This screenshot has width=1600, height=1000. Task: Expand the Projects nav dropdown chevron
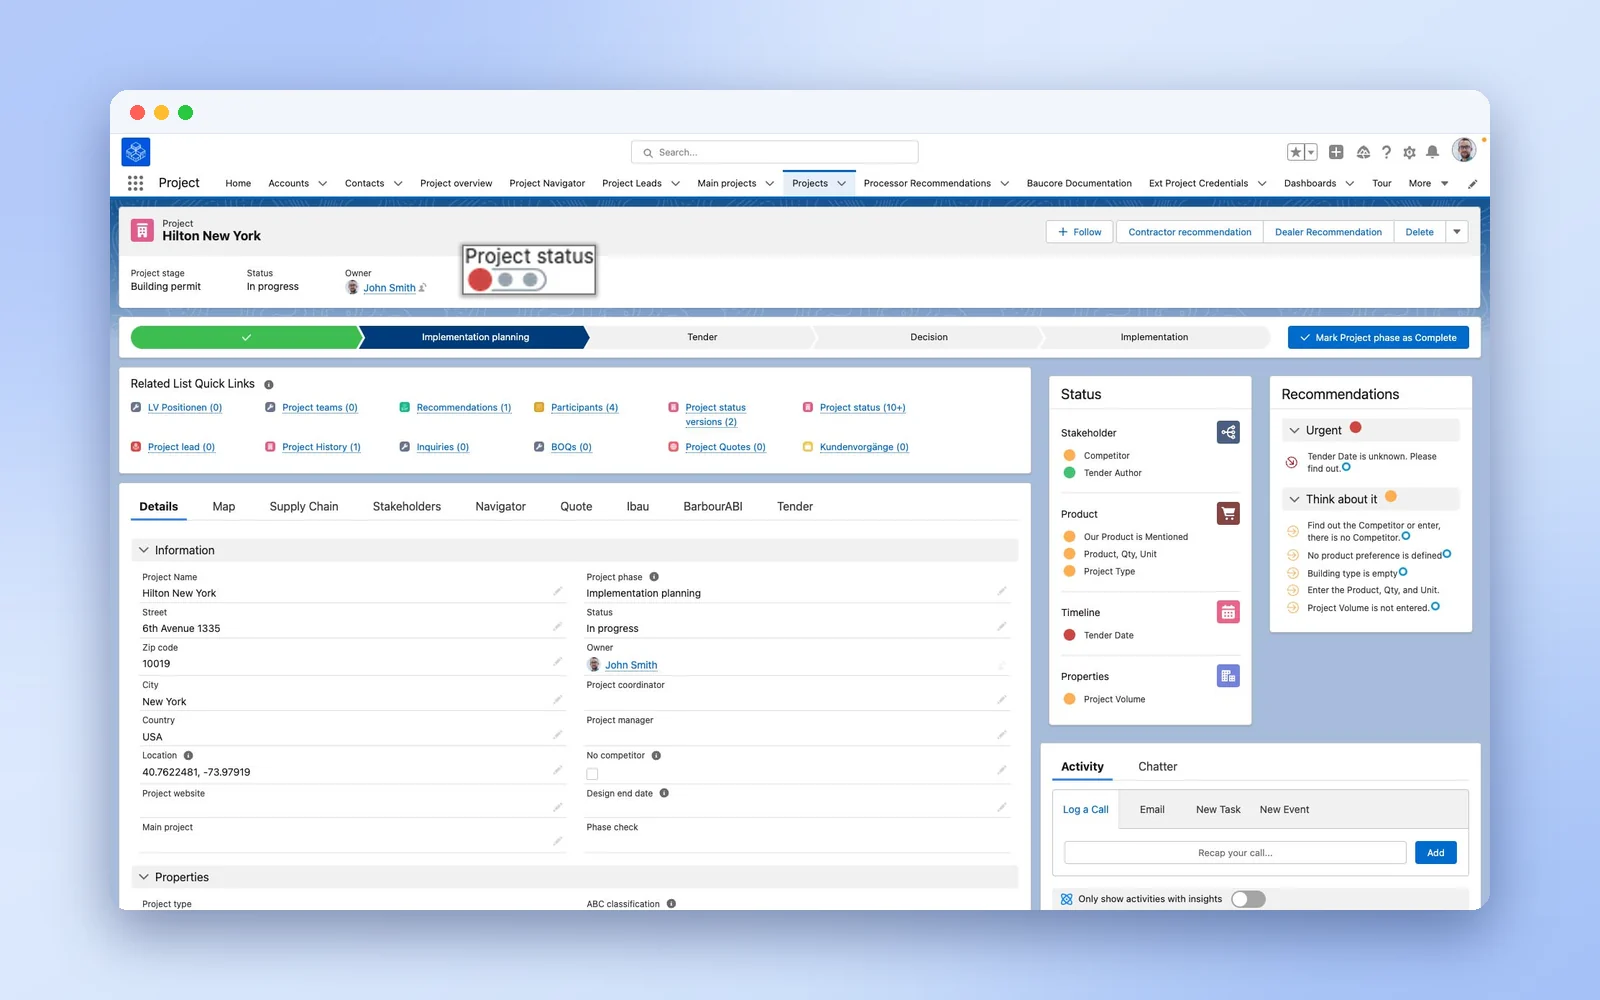point(842,184)
